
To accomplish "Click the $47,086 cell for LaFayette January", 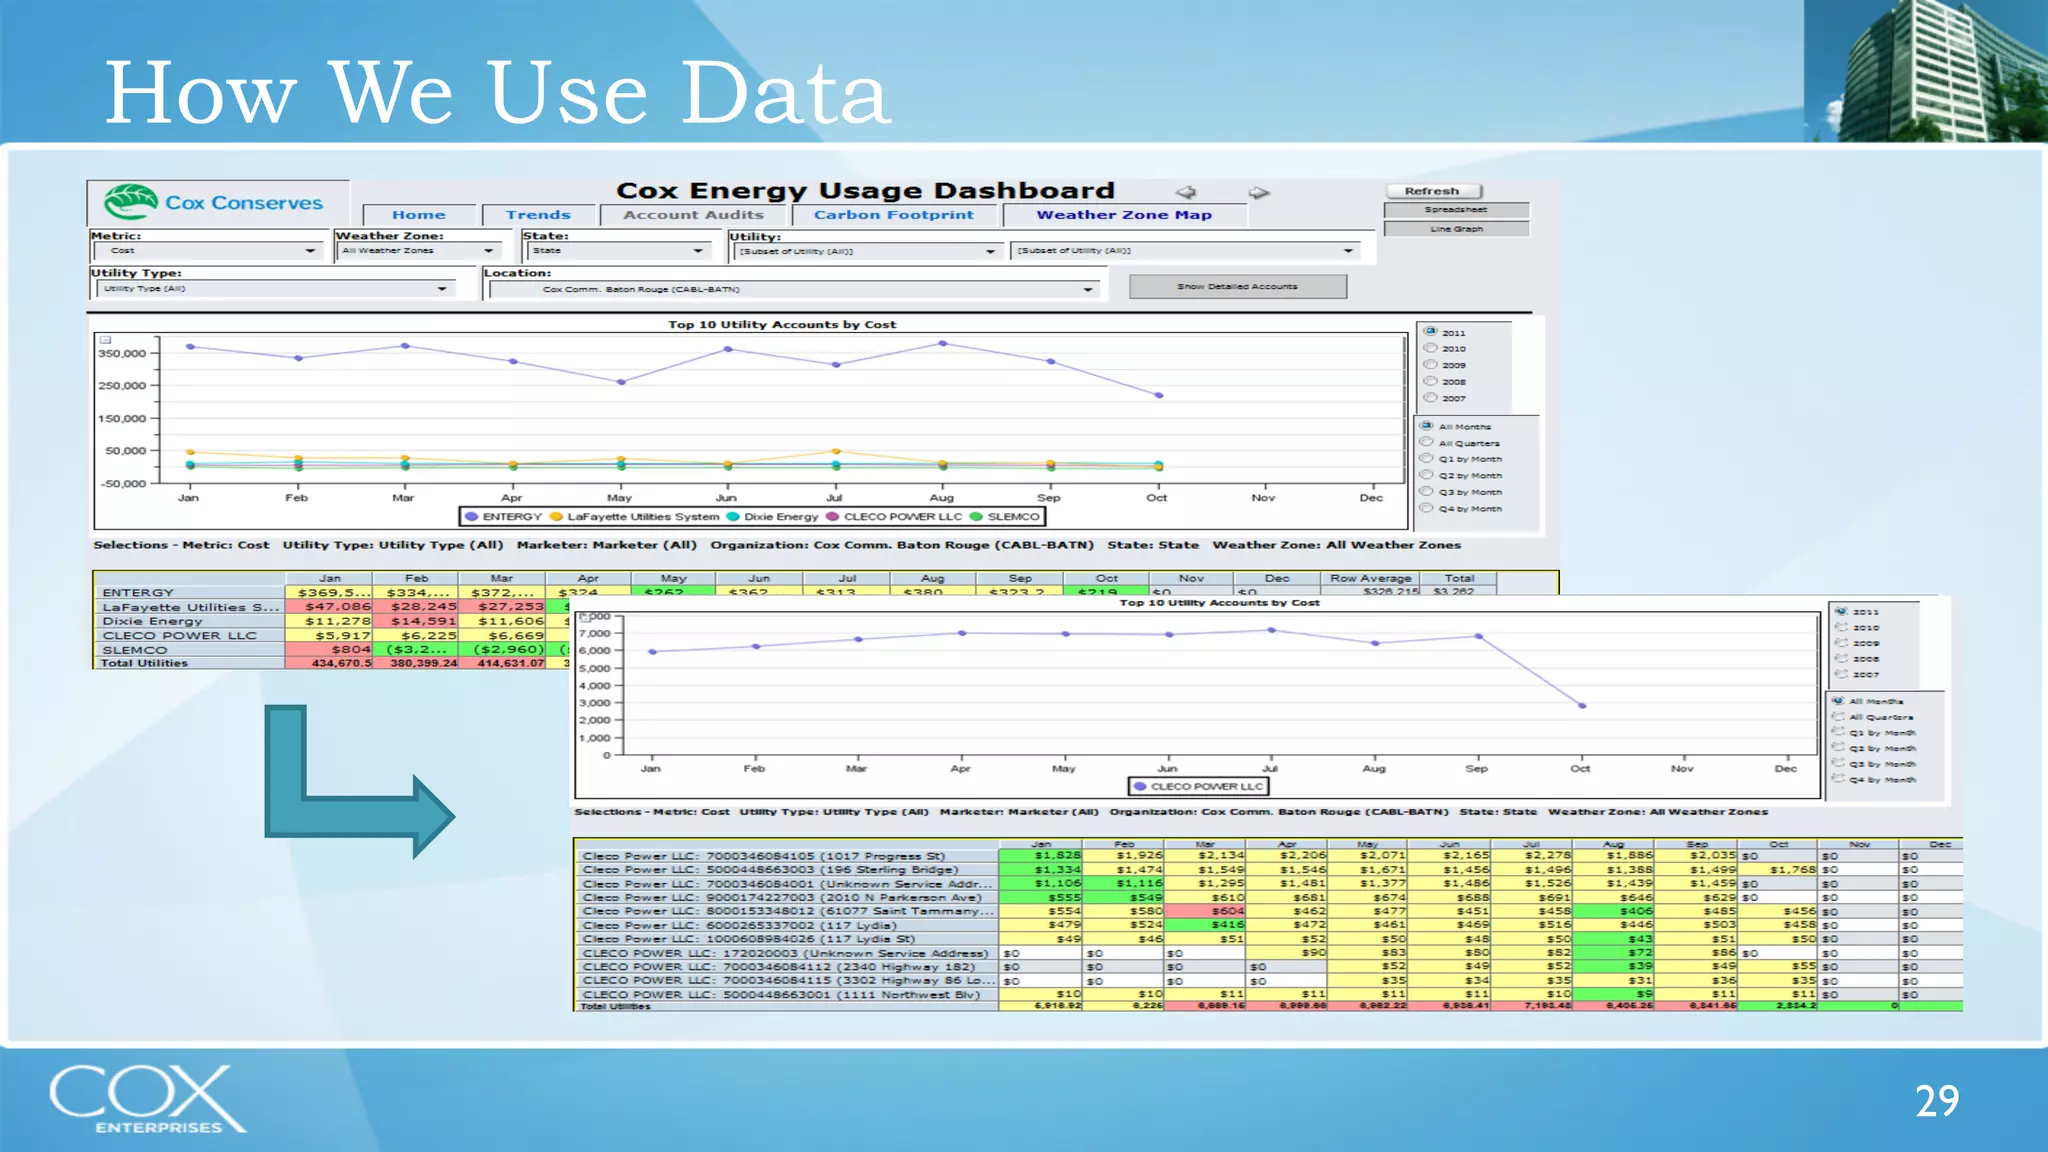I will (x=328, y=607).
